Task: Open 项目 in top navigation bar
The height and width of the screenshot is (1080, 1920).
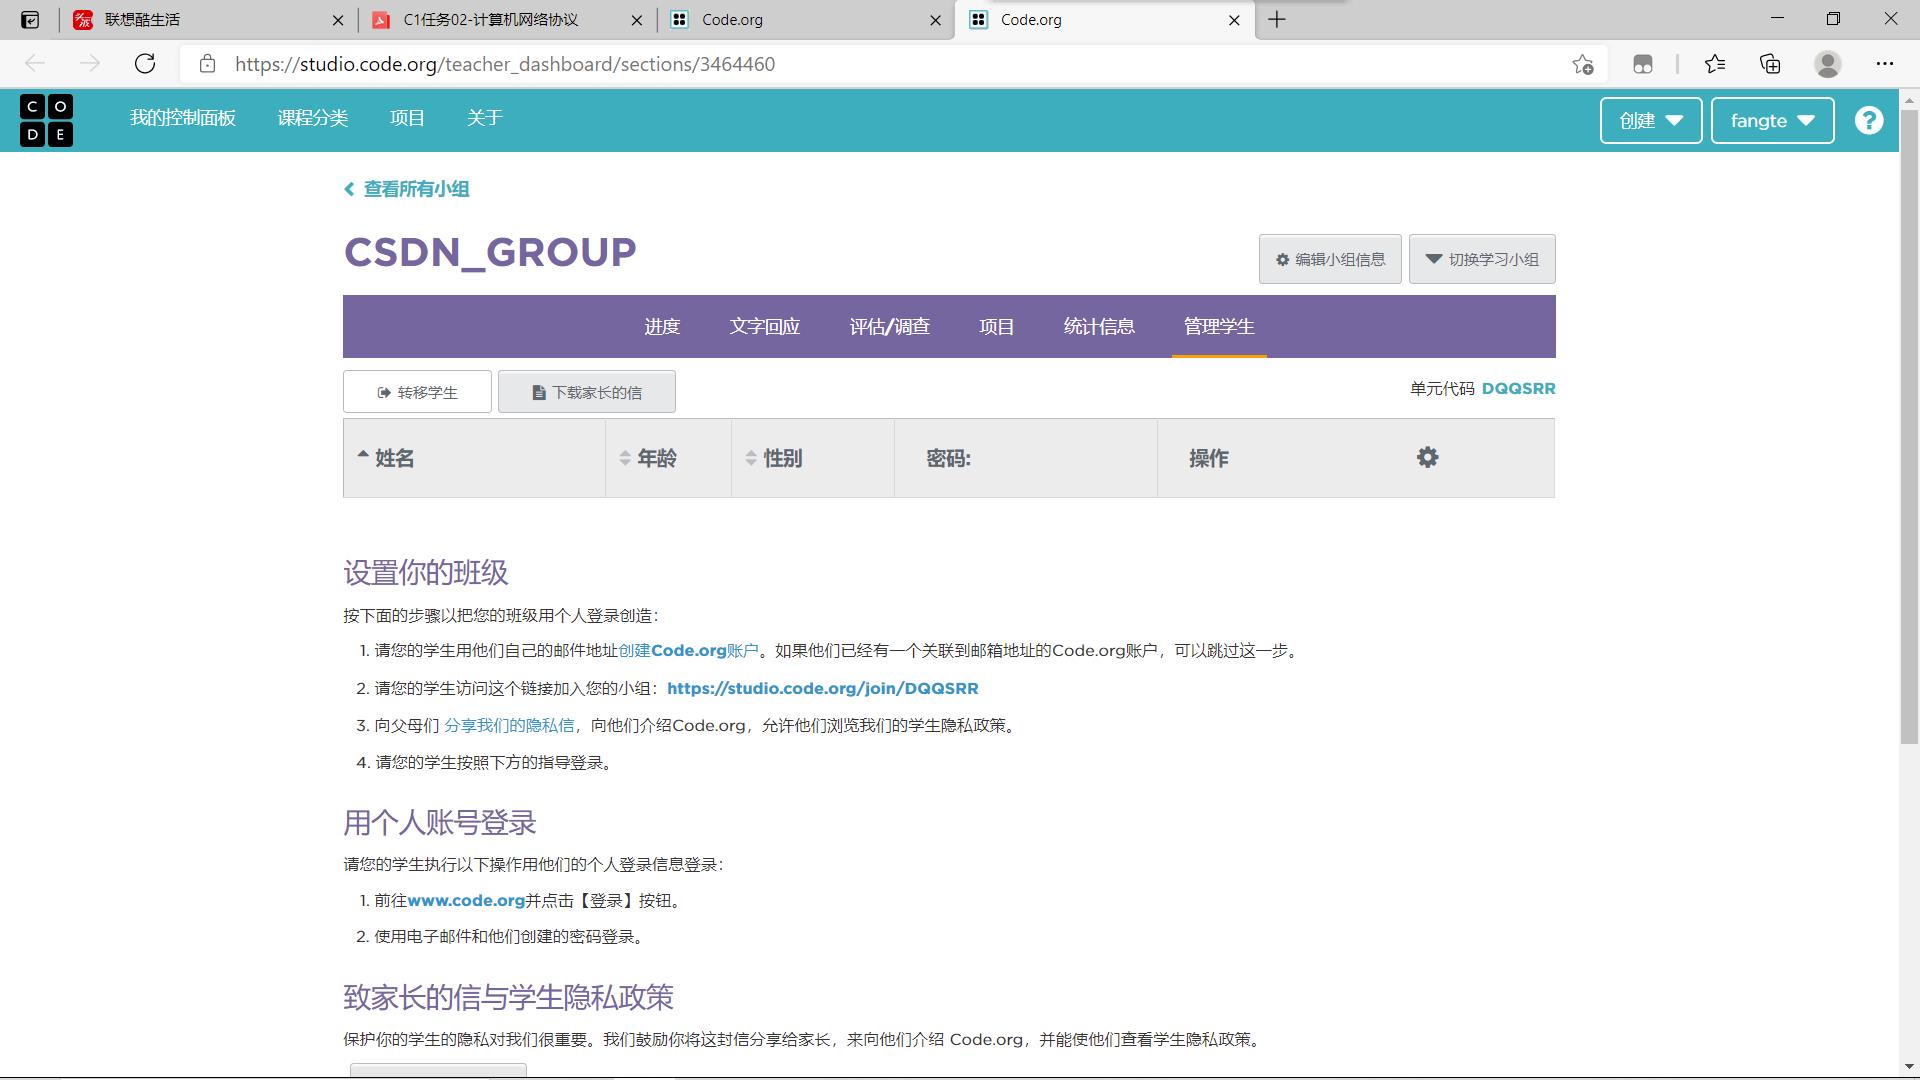Action: (407, 118)
